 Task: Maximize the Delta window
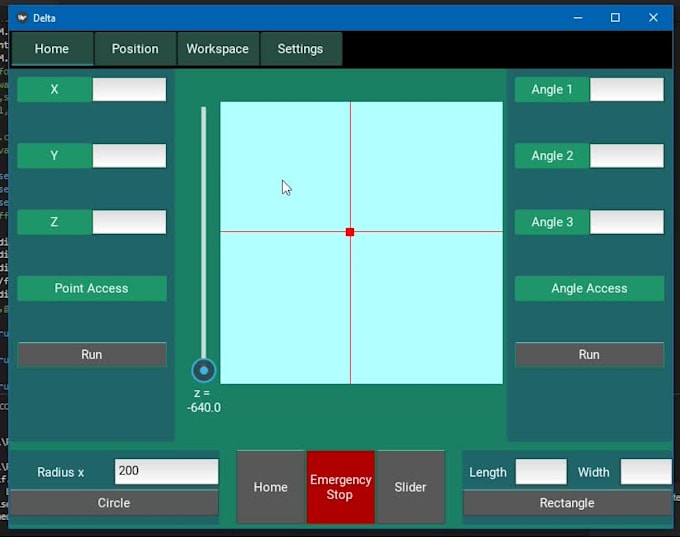[x=615, y=18]
